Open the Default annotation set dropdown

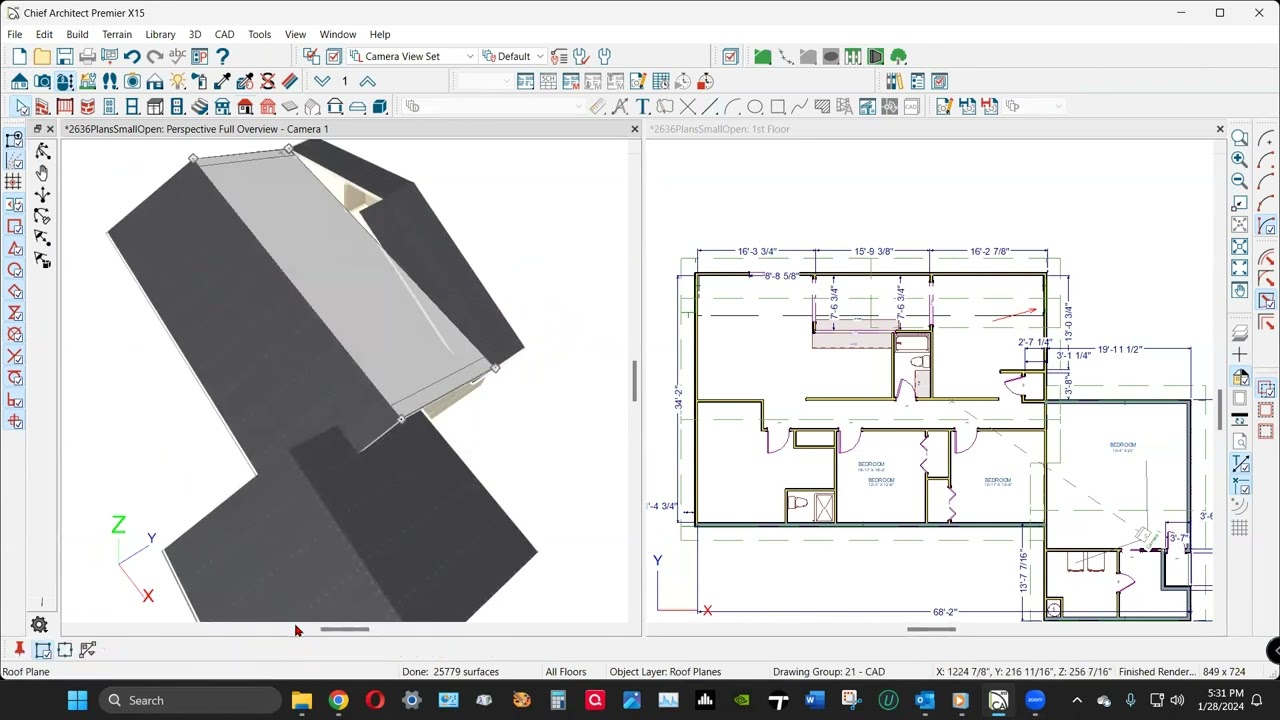click(x=513, y=56)
